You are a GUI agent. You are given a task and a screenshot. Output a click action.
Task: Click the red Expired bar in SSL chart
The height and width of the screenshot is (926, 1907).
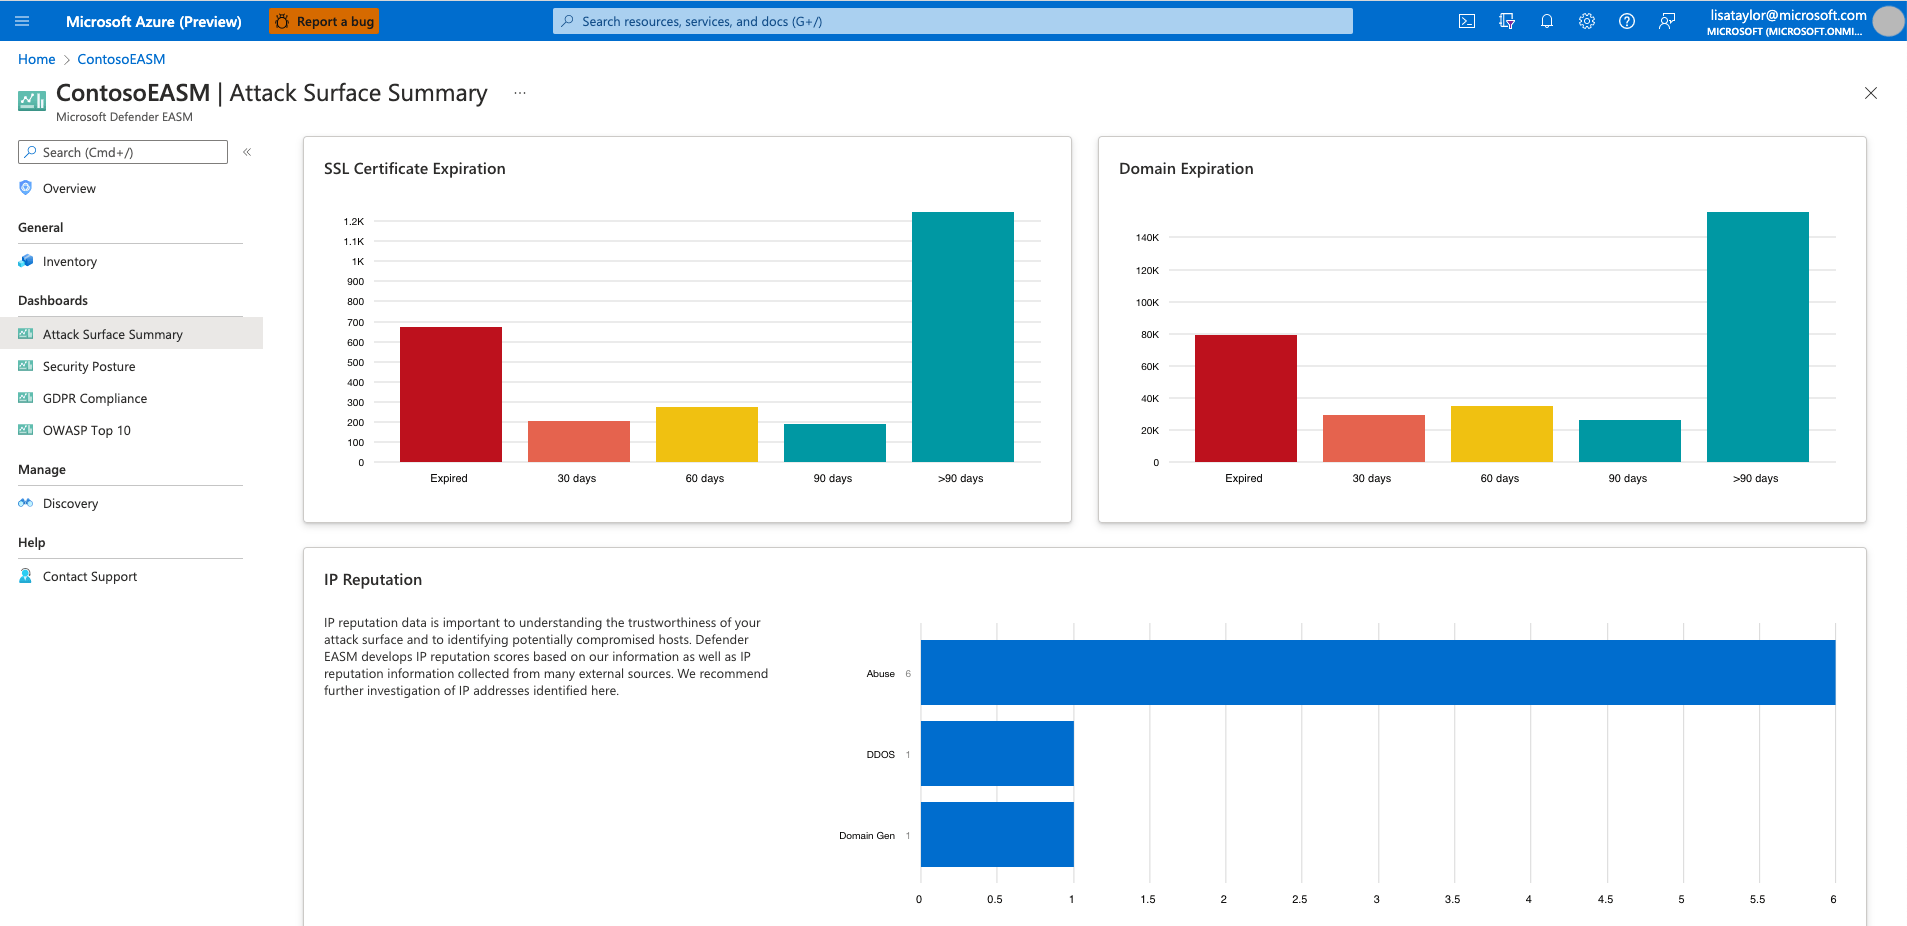click(x=451, y=394)
